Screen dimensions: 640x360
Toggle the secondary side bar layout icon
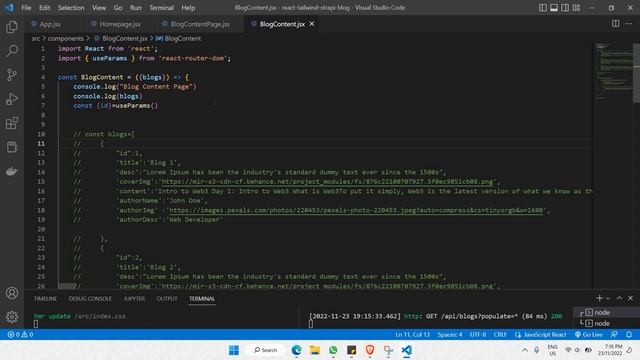565,8
